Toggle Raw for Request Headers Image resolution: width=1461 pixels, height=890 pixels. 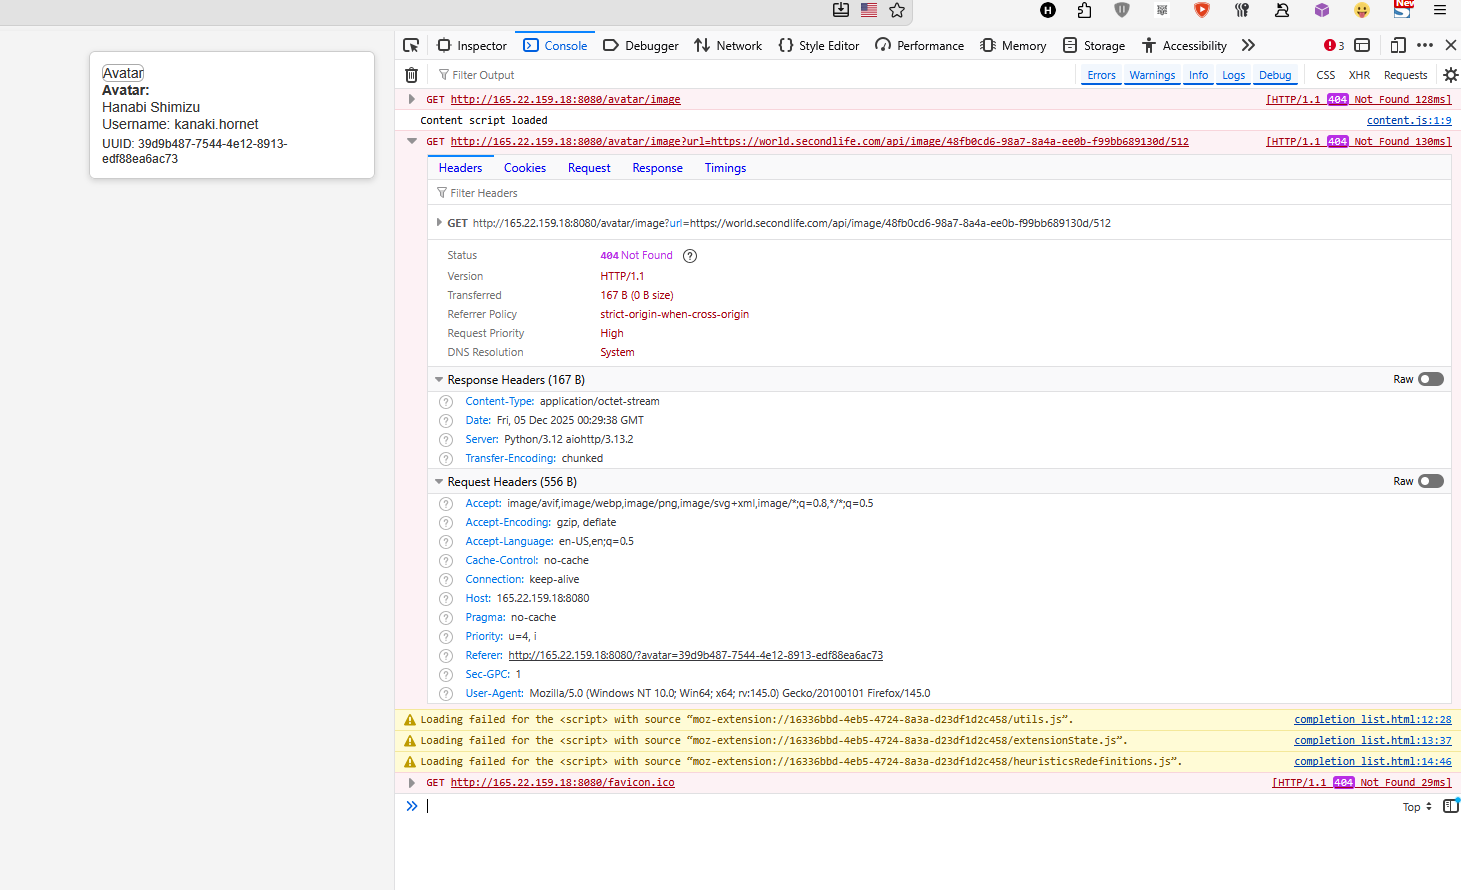[x=1431, y=481]
